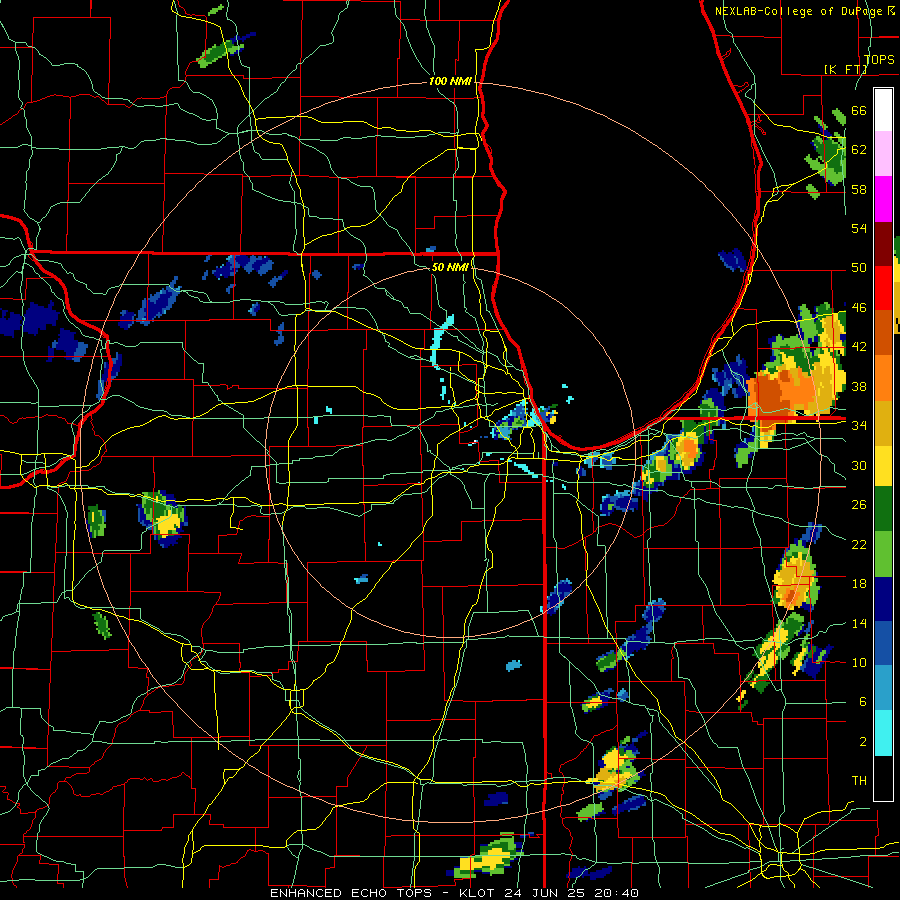Pick the orange legend swatch near 38
900x900 pixels.
pos(883,377)
